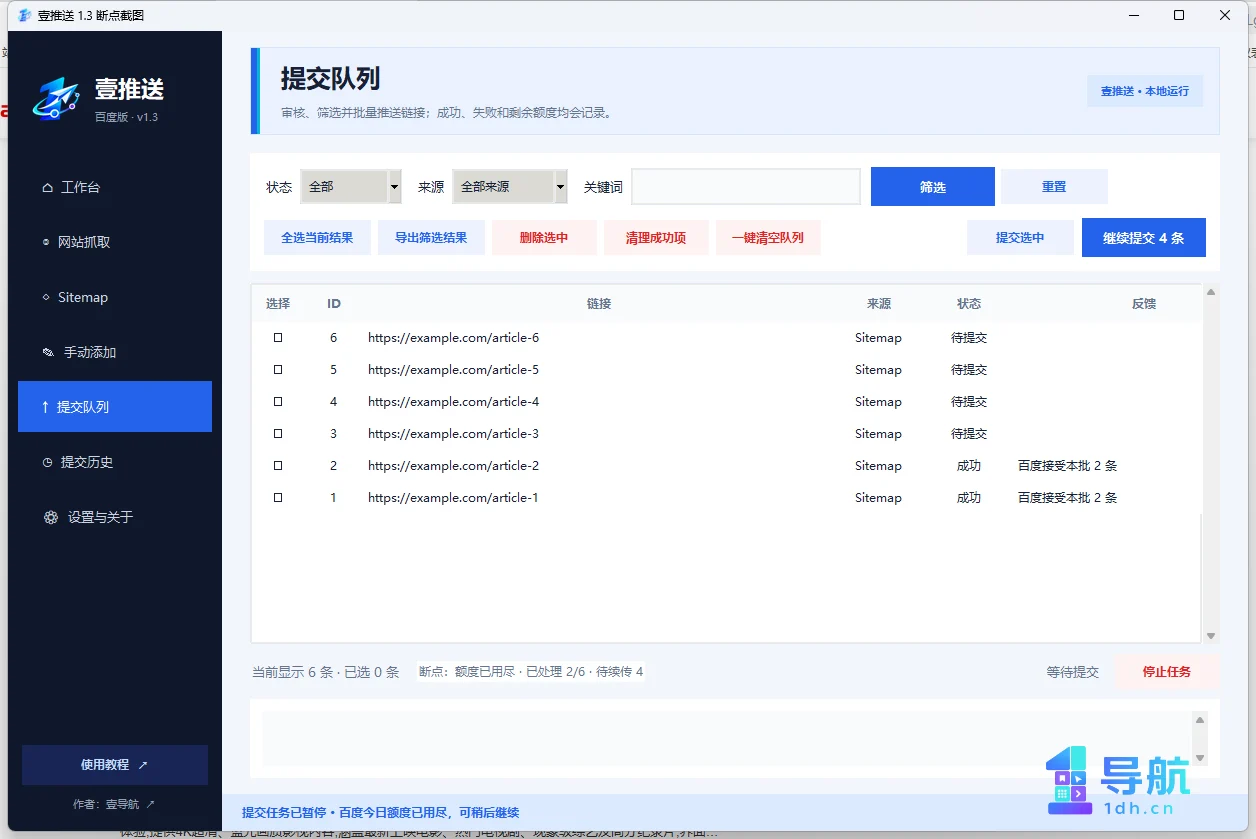Click 提交选中 button
Viewport: 1256px width, 839px height.
point(1020,238)
